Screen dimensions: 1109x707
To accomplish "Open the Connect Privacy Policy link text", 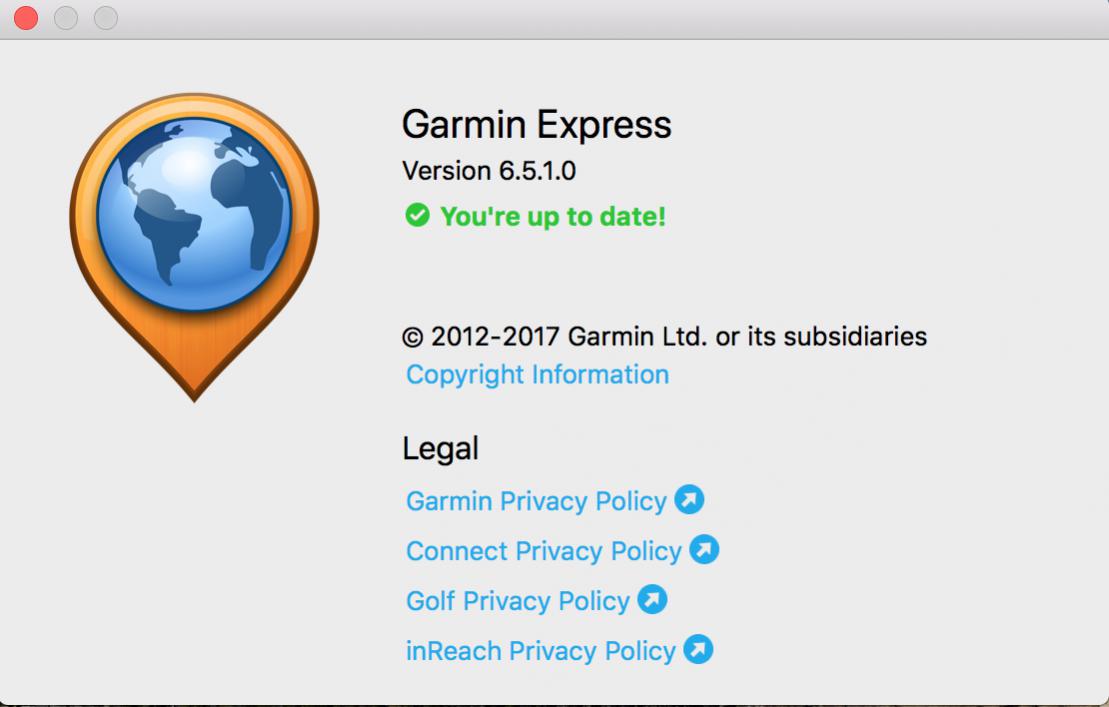I will [x=543, y=551].
